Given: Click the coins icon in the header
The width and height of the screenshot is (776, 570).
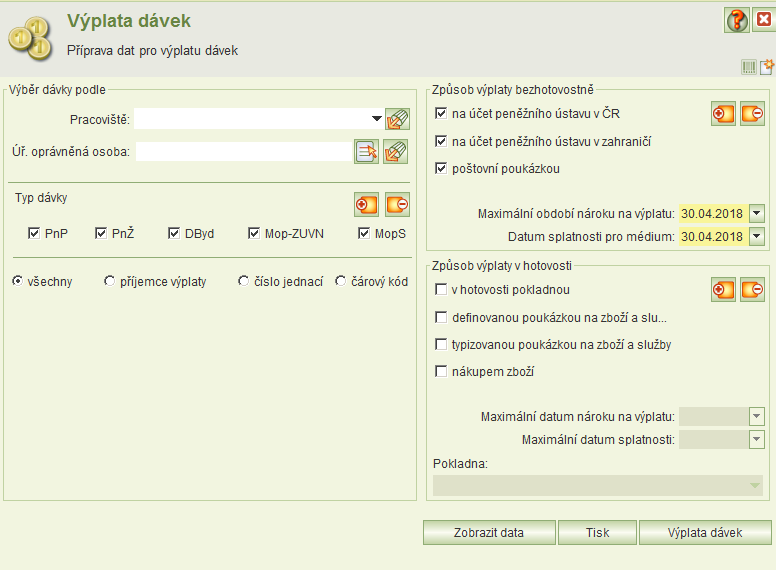Looking at the screenshot, I should point(31,38).
